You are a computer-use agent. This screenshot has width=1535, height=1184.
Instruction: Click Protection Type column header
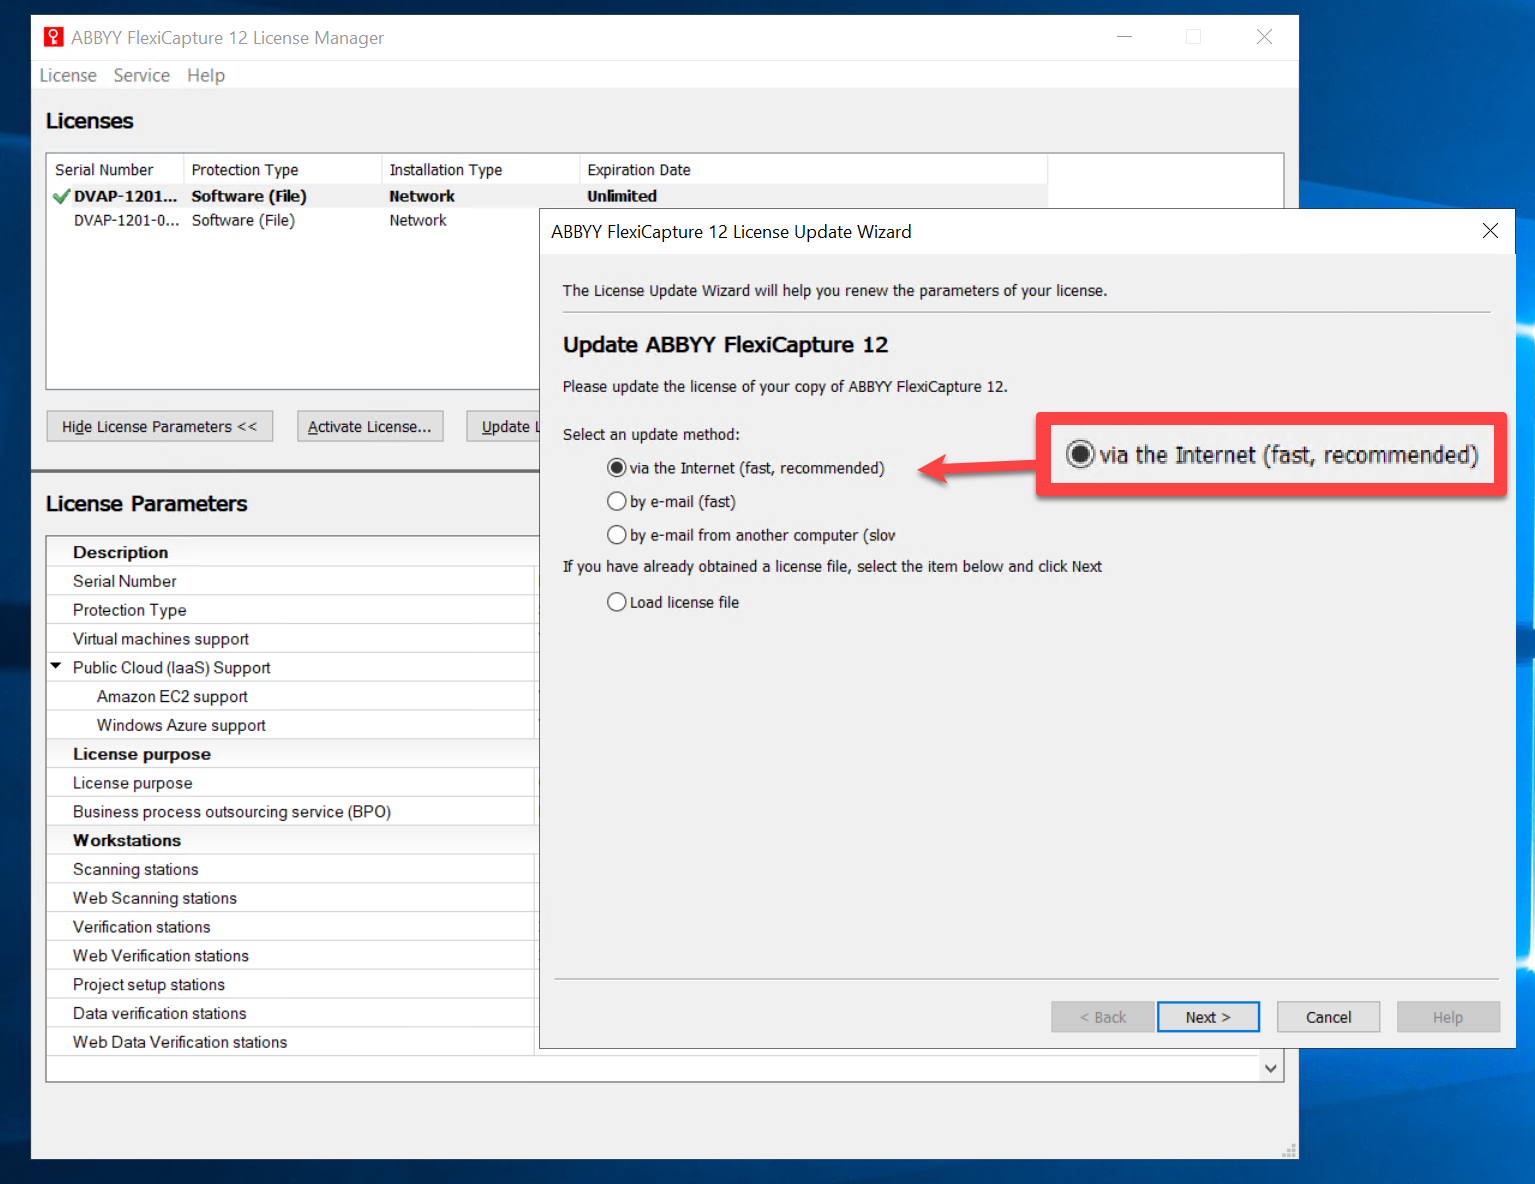coord(282,170)
